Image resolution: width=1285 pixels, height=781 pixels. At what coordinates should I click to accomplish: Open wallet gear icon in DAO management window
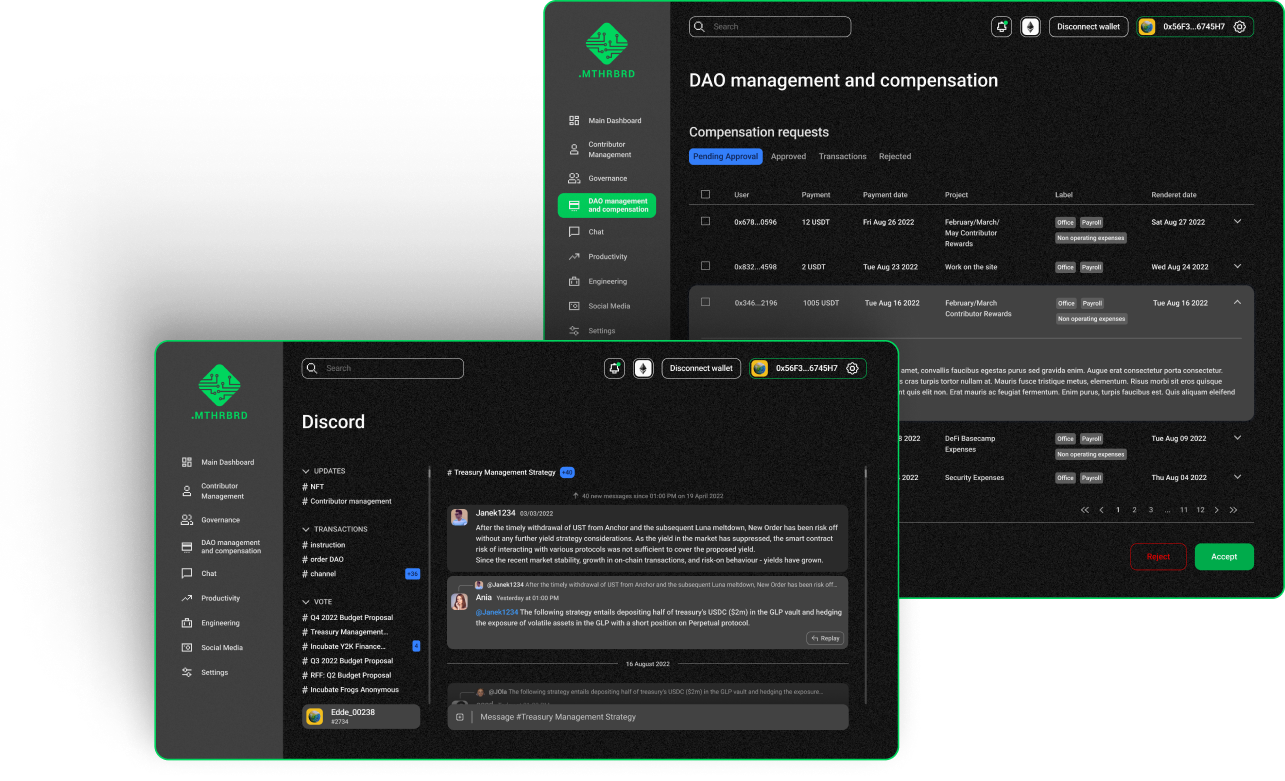tap(1240, 27)
